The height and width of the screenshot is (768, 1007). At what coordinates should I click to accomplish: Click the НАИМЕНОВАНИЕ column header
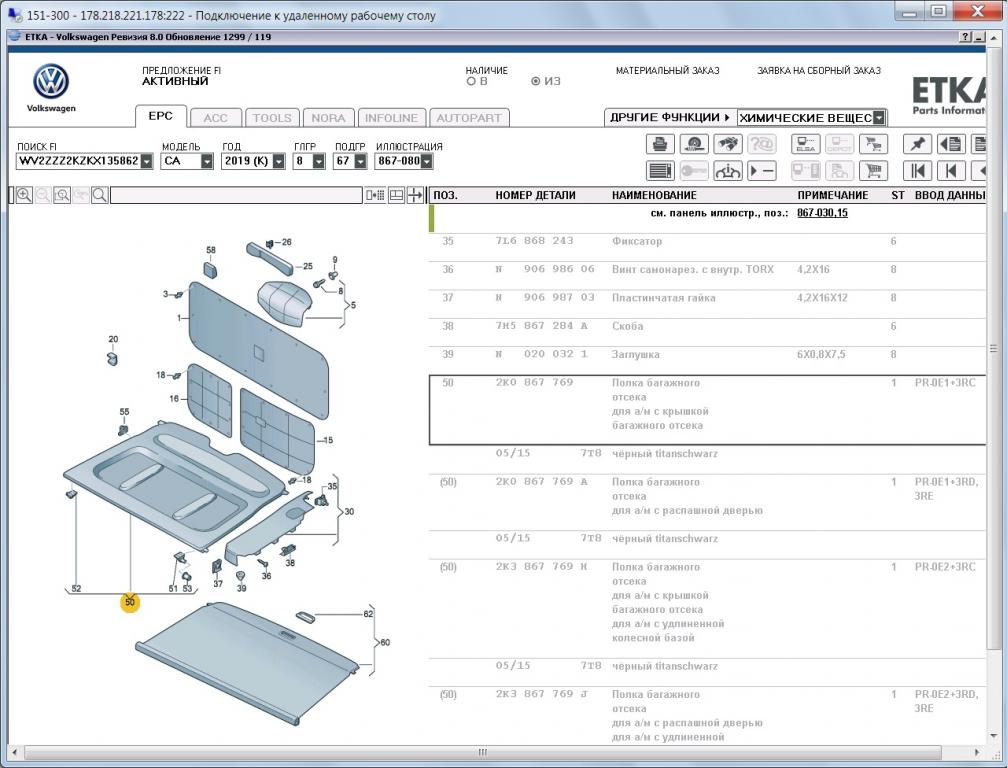654,195
